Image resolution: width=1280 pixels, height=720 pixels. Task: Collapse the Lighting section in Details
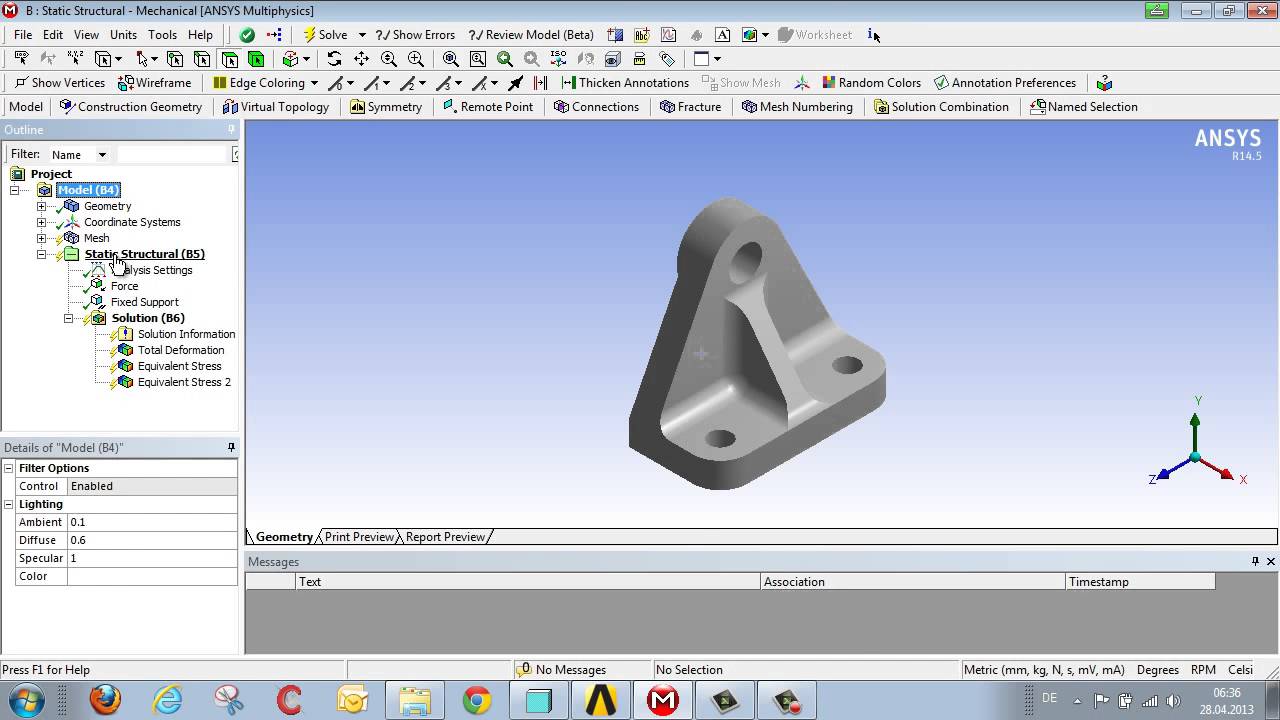click(9, 504)
